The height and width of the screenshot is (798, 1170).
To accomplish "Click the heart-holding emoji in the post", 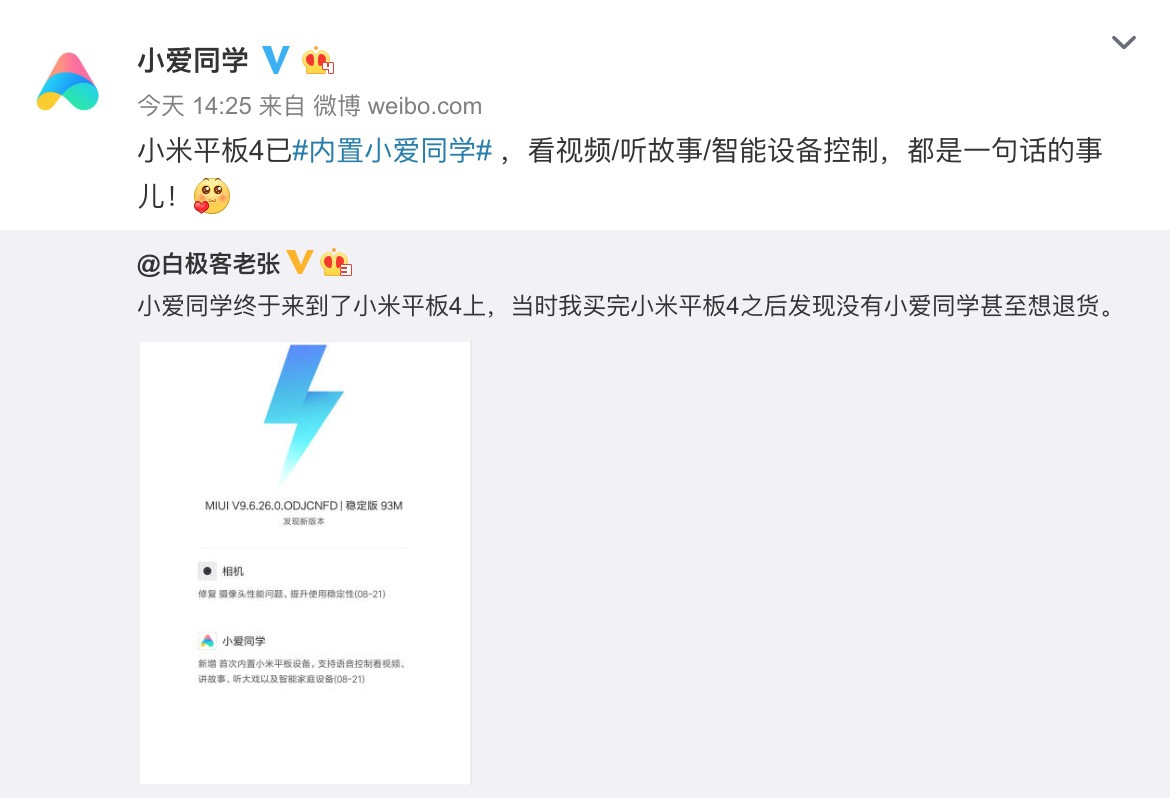I will [211, 196].
